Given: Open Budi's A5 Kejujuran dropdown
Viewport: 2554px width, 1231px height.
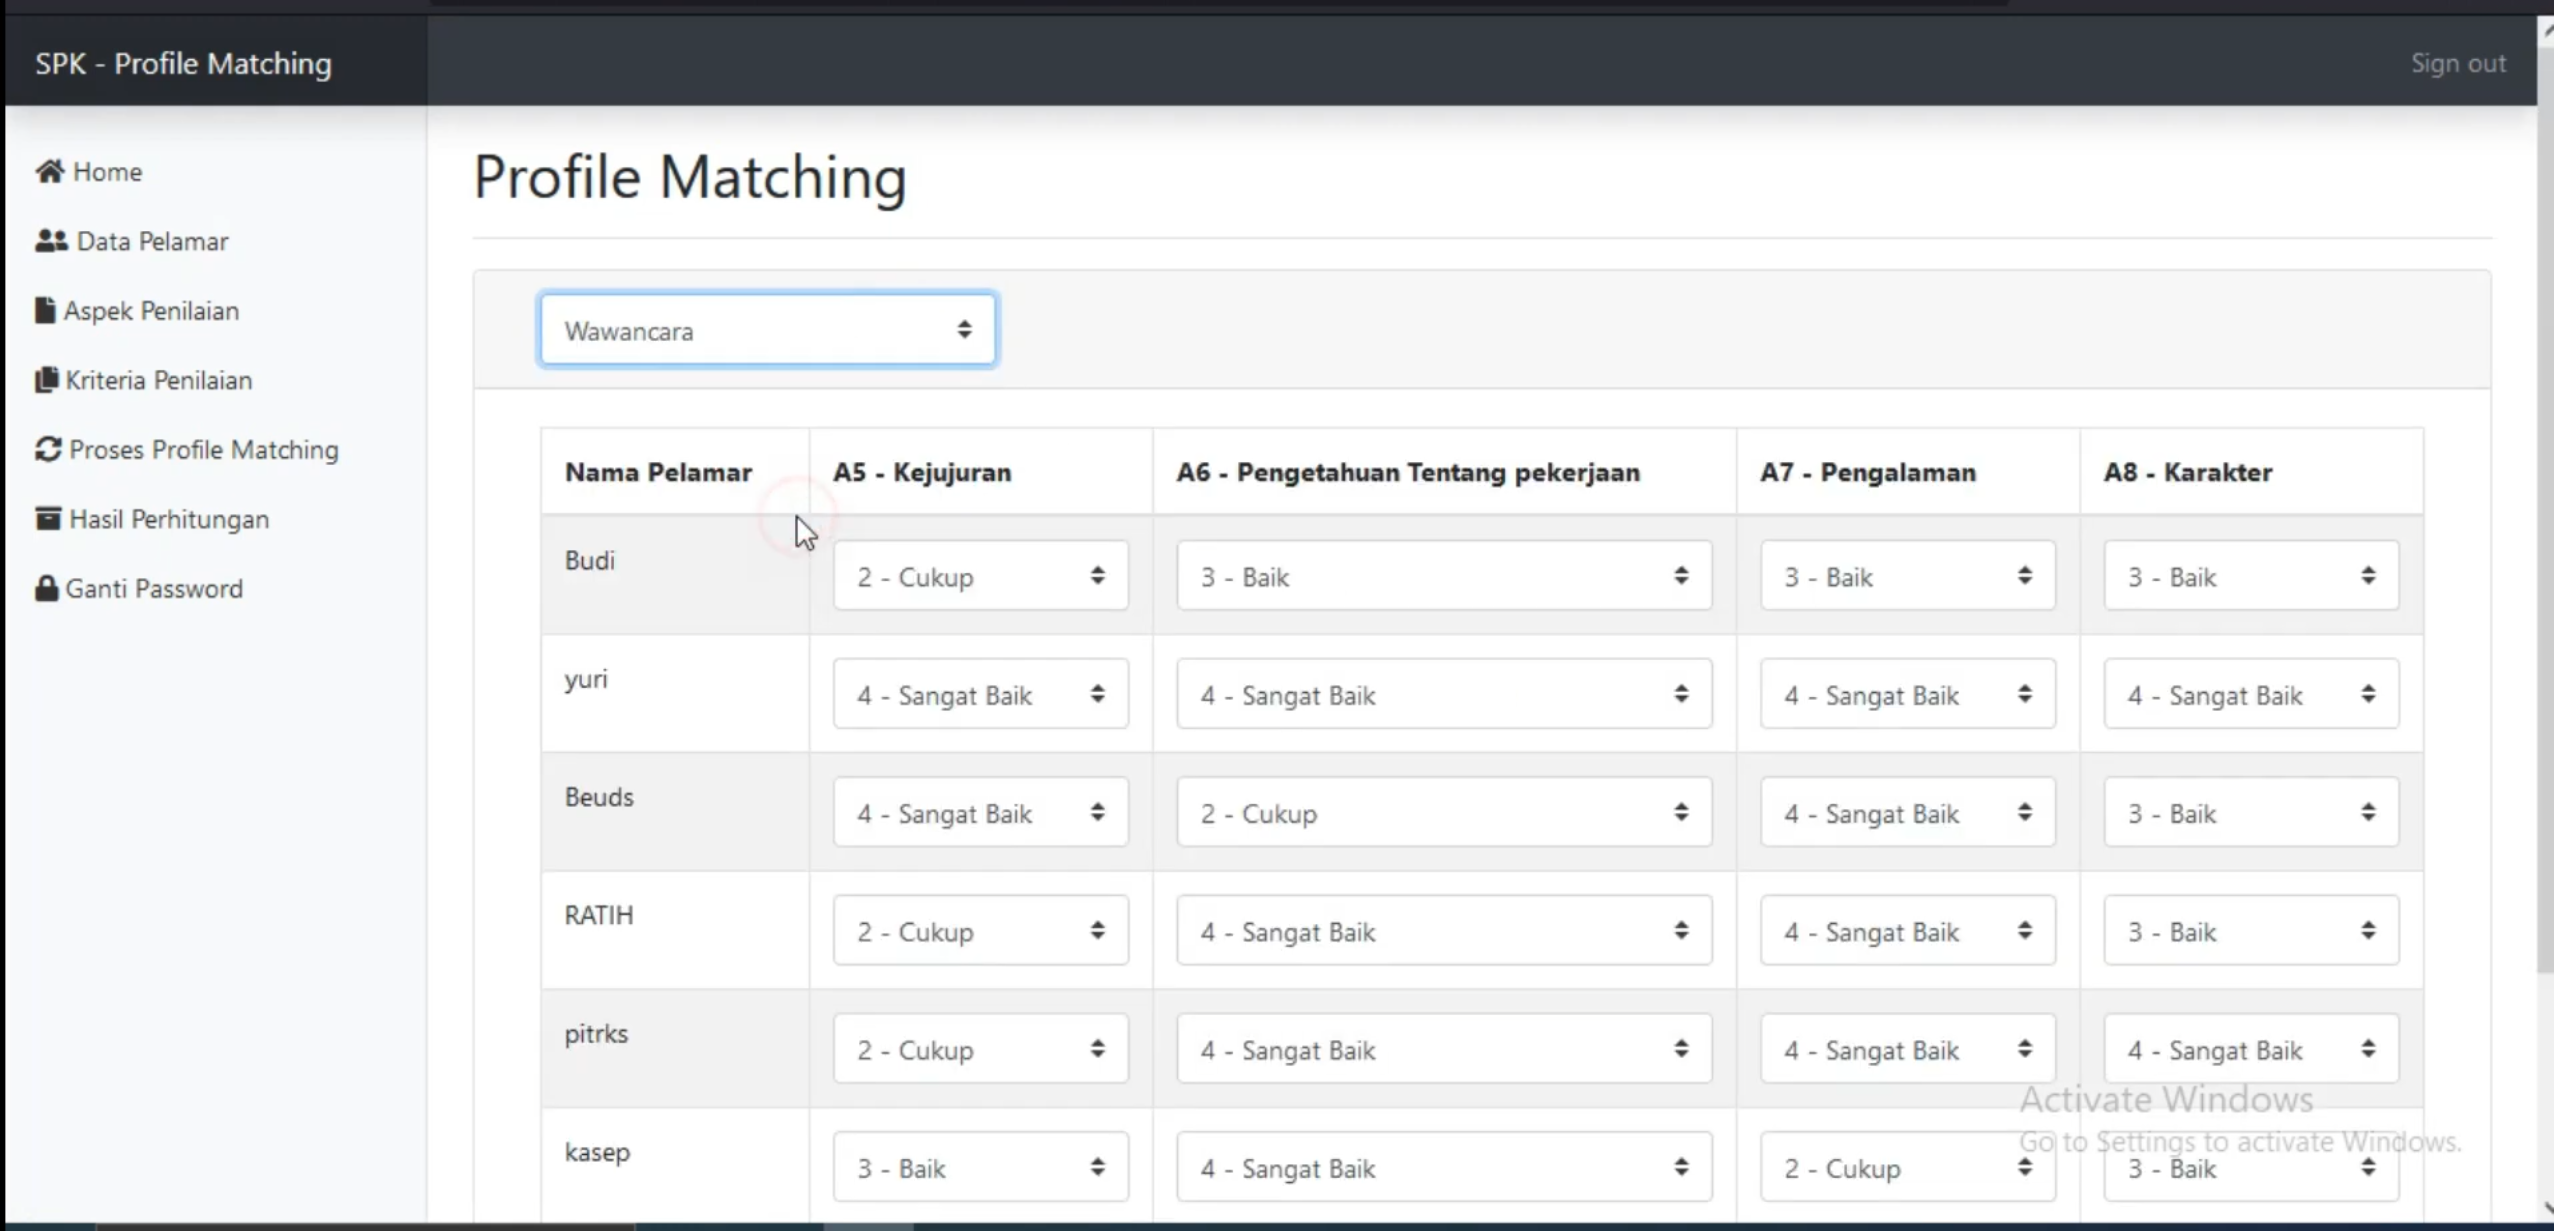Looking at the screenshot, I should (980, 576).
